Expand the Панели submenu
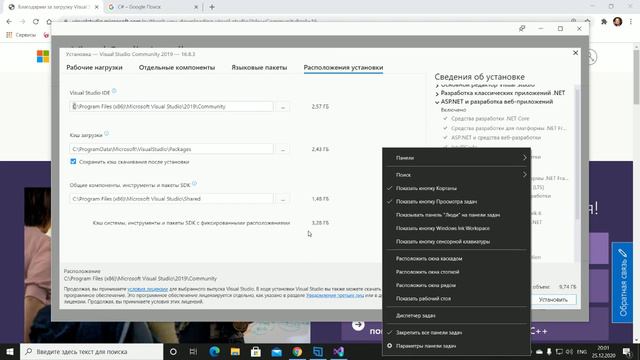The image size is (640, 360). [456, 158]
